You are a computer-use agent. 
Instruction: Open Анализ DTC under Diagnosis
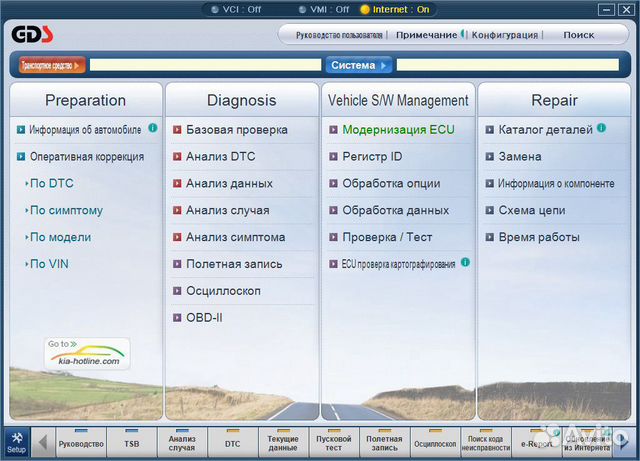click(x=222, y=157)
